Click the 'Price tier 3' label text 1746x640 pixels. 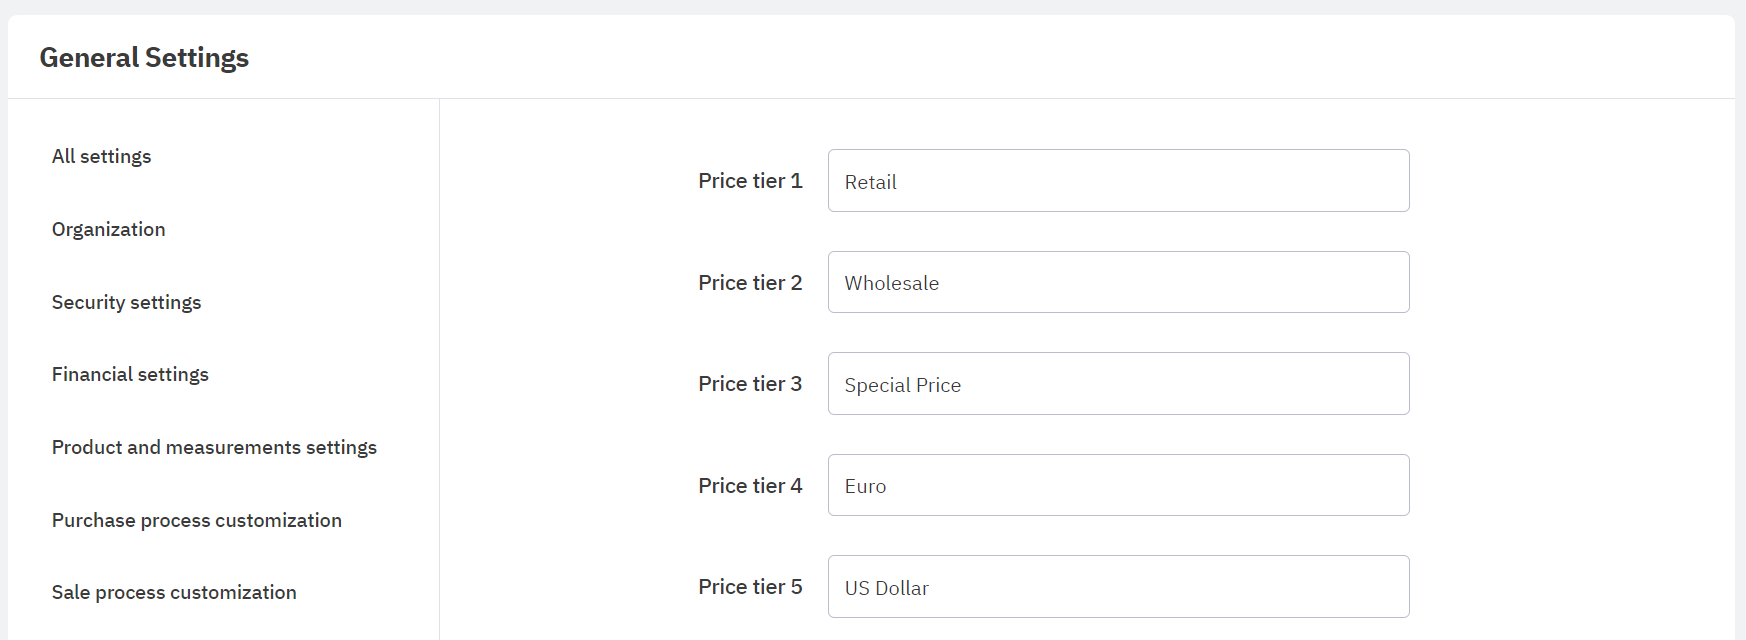pos(750,384)
